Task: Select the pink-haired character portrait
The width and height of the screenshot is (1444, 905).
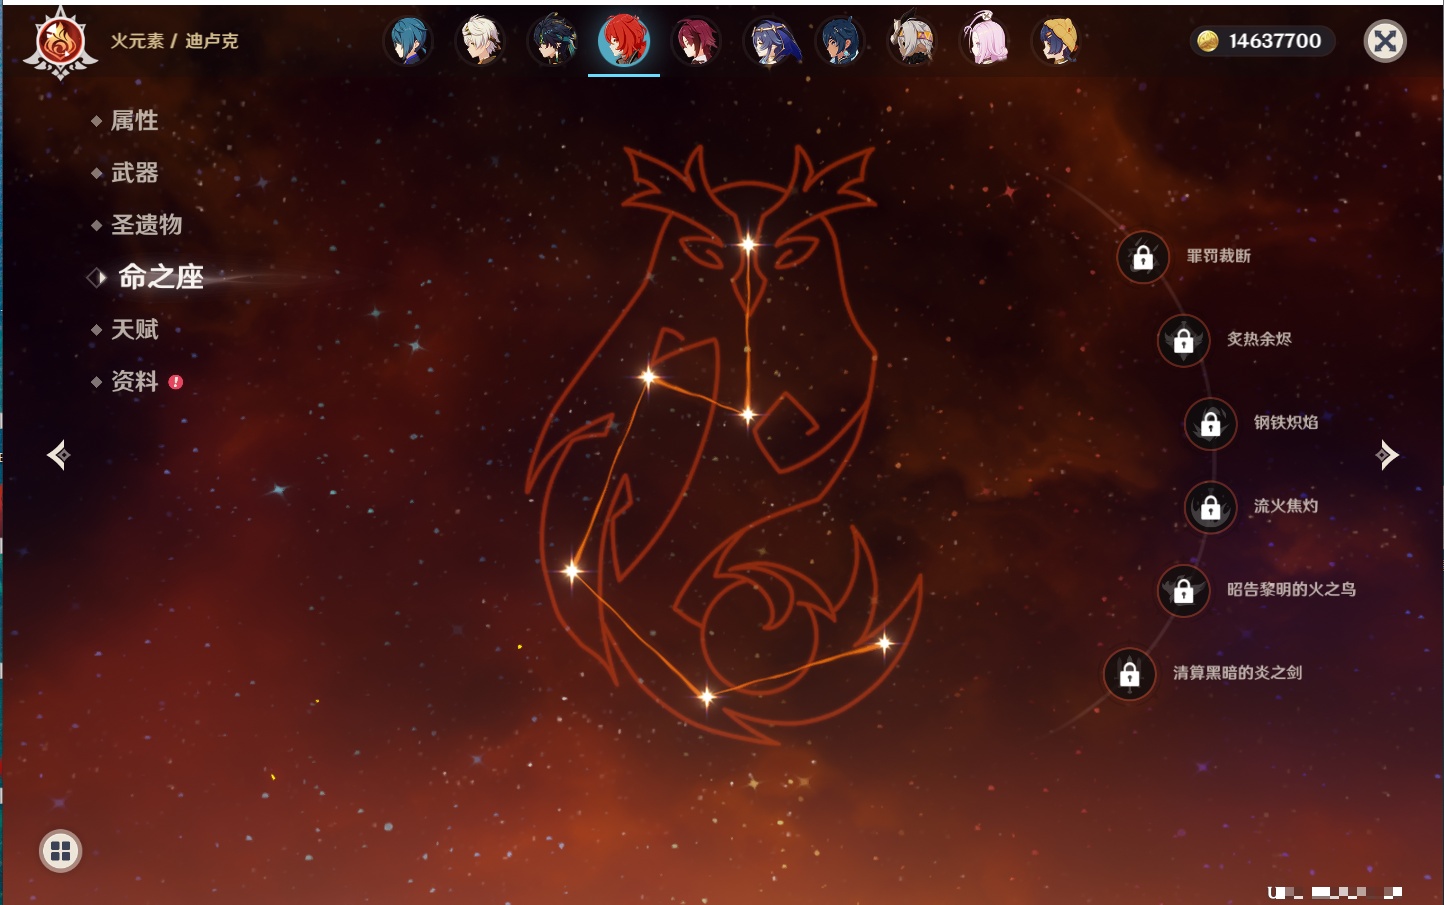Action: [x=985, y=41]
